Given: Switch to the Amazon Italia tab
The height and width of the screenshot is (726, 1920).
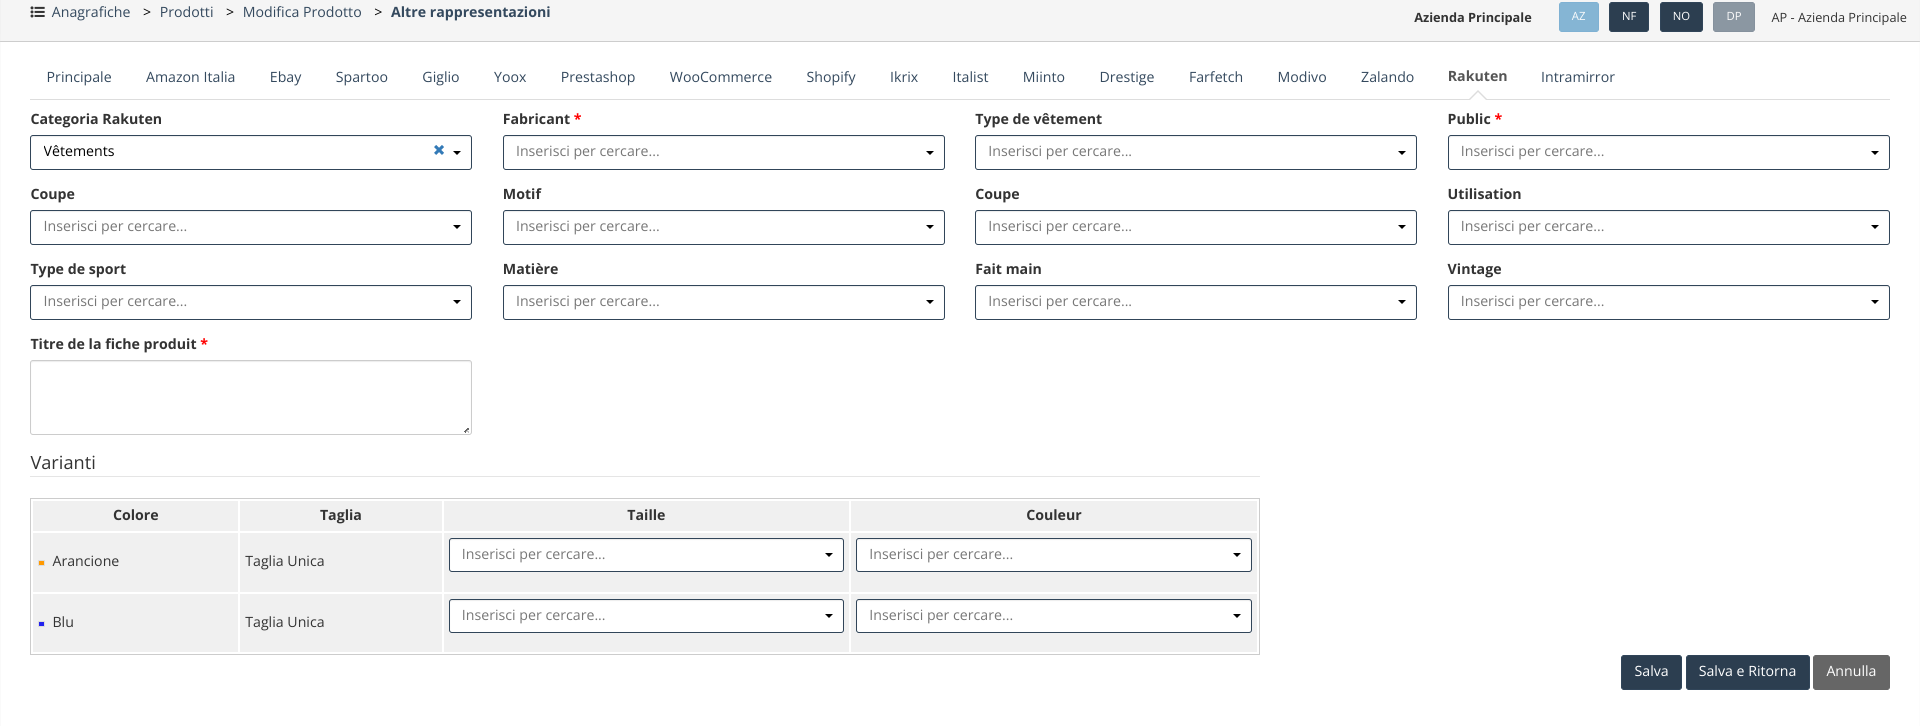Looking at the screenshot, I should click(x=190, y=77).
